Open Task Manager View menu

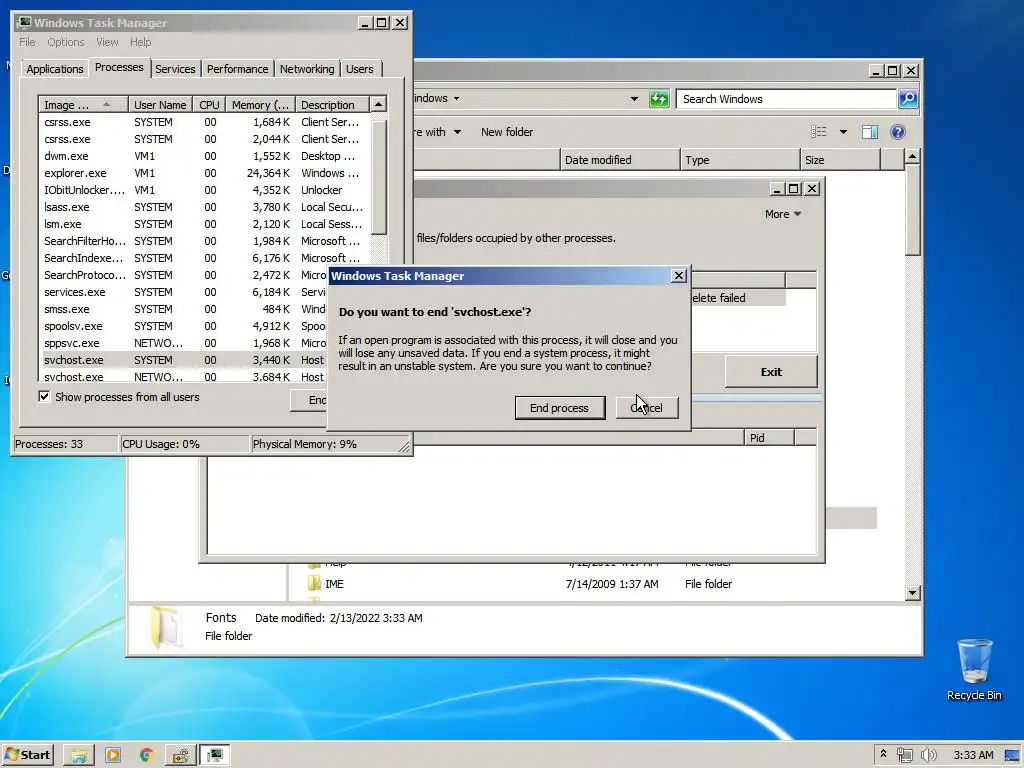[x=107, y=42]
